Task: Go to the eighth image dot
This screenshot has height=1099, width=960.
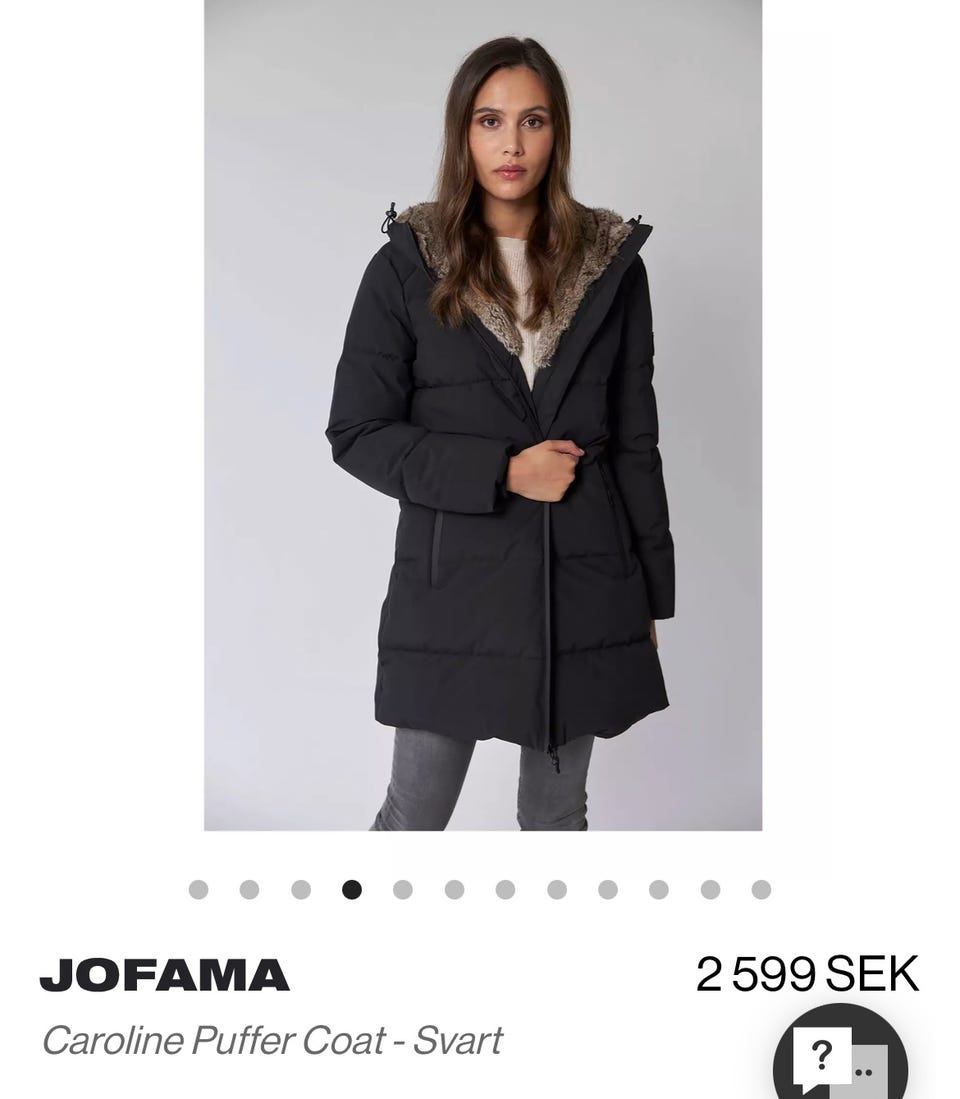Action: 556,889
